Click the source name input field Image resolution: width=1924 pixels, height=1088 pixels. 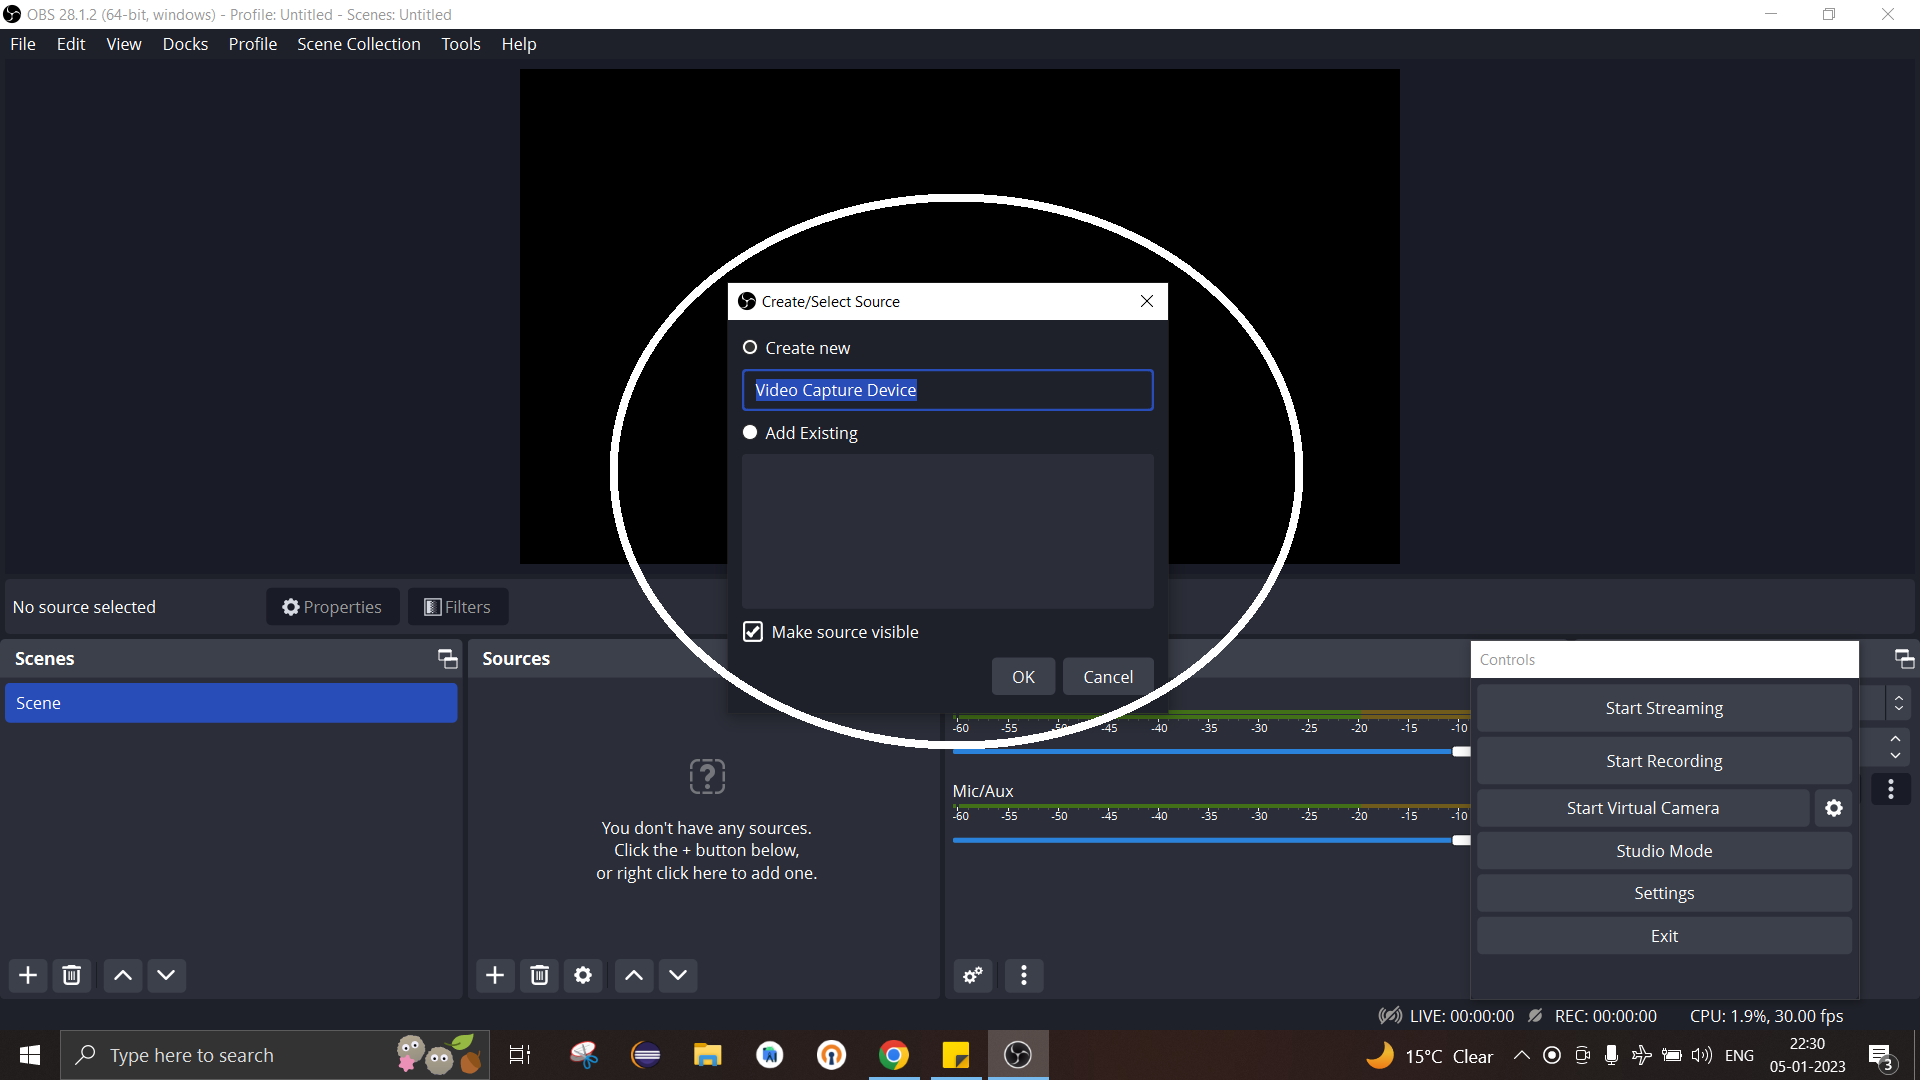click(x=949, y=391)
